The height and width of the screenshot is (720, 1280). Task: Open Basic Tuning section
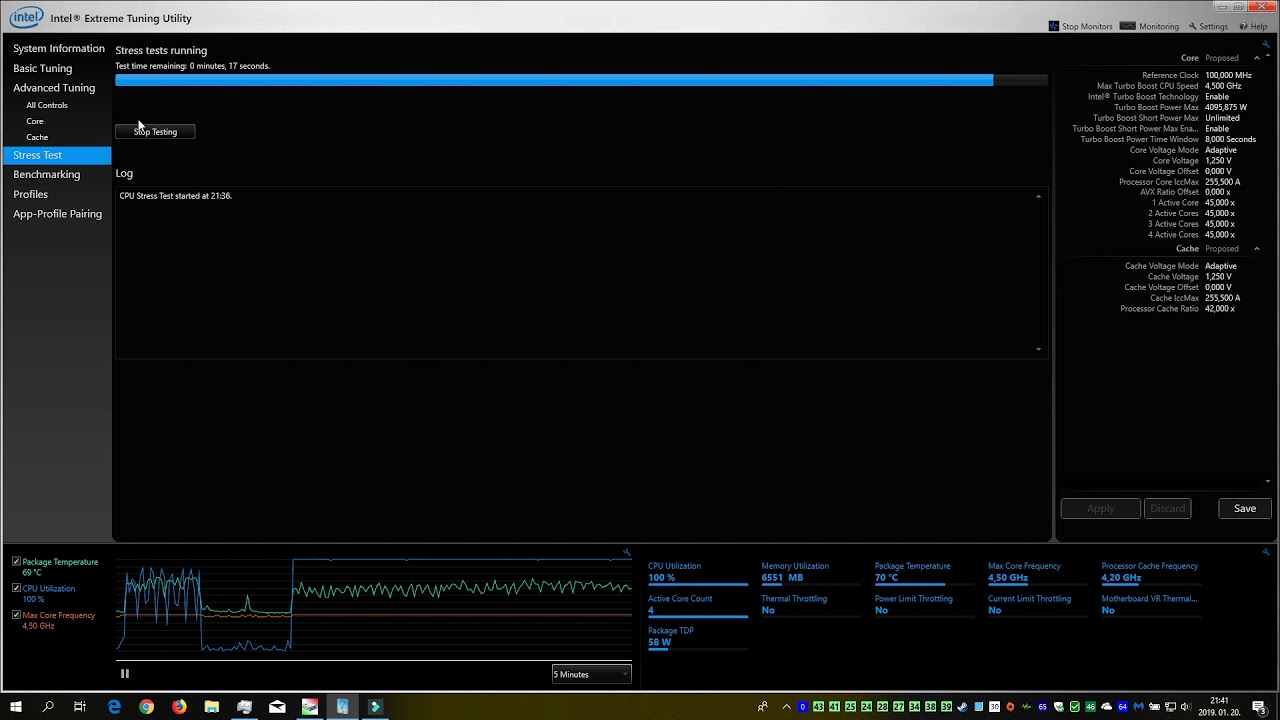tap(43, 68)
